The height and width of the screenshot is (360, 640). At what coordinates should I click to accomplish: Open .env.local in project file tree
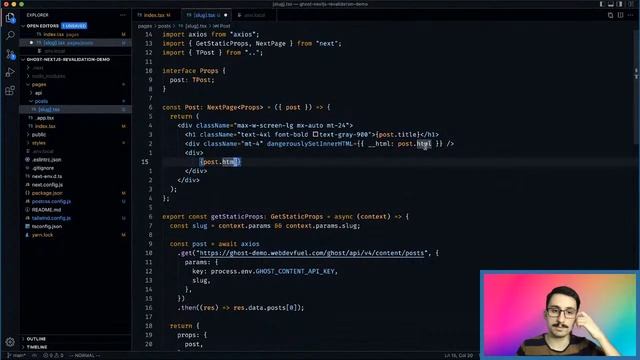pos(76,151)
